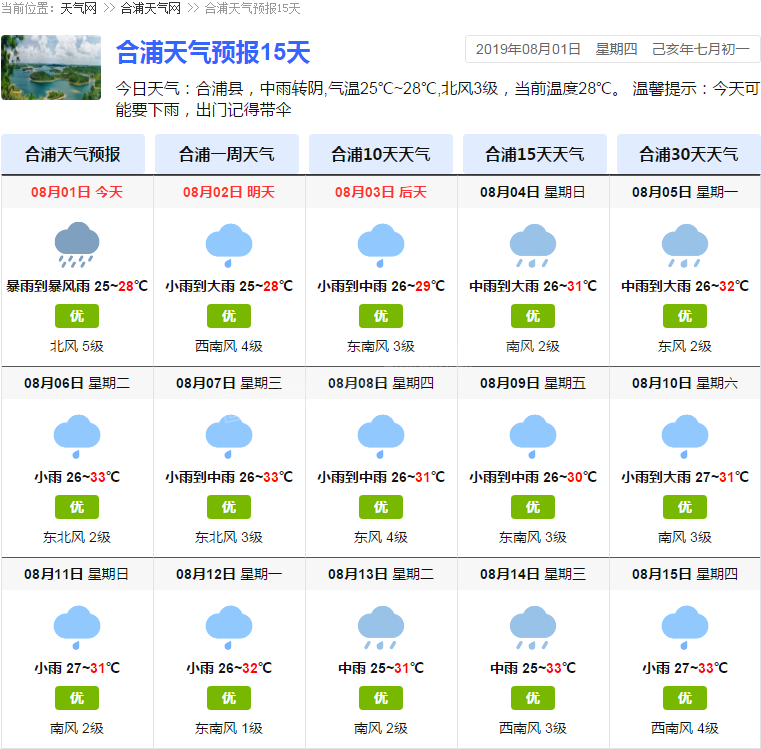
Task: Click the lake scenery thumbnail image
Action: pos(51,68)
